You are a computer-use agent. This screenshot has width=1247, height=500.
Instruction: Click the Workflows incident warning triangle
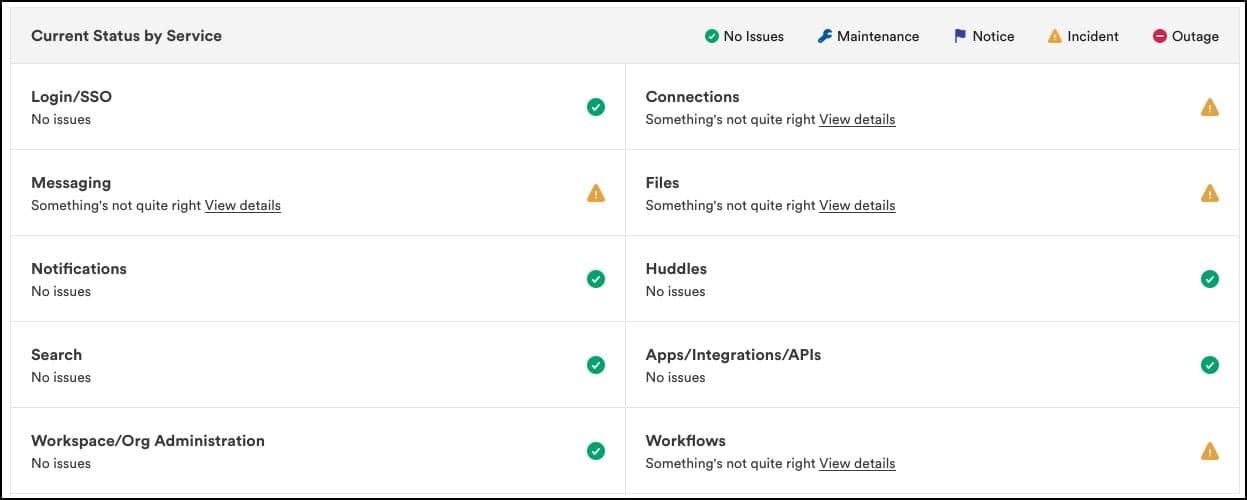[x=1210, y=451]
